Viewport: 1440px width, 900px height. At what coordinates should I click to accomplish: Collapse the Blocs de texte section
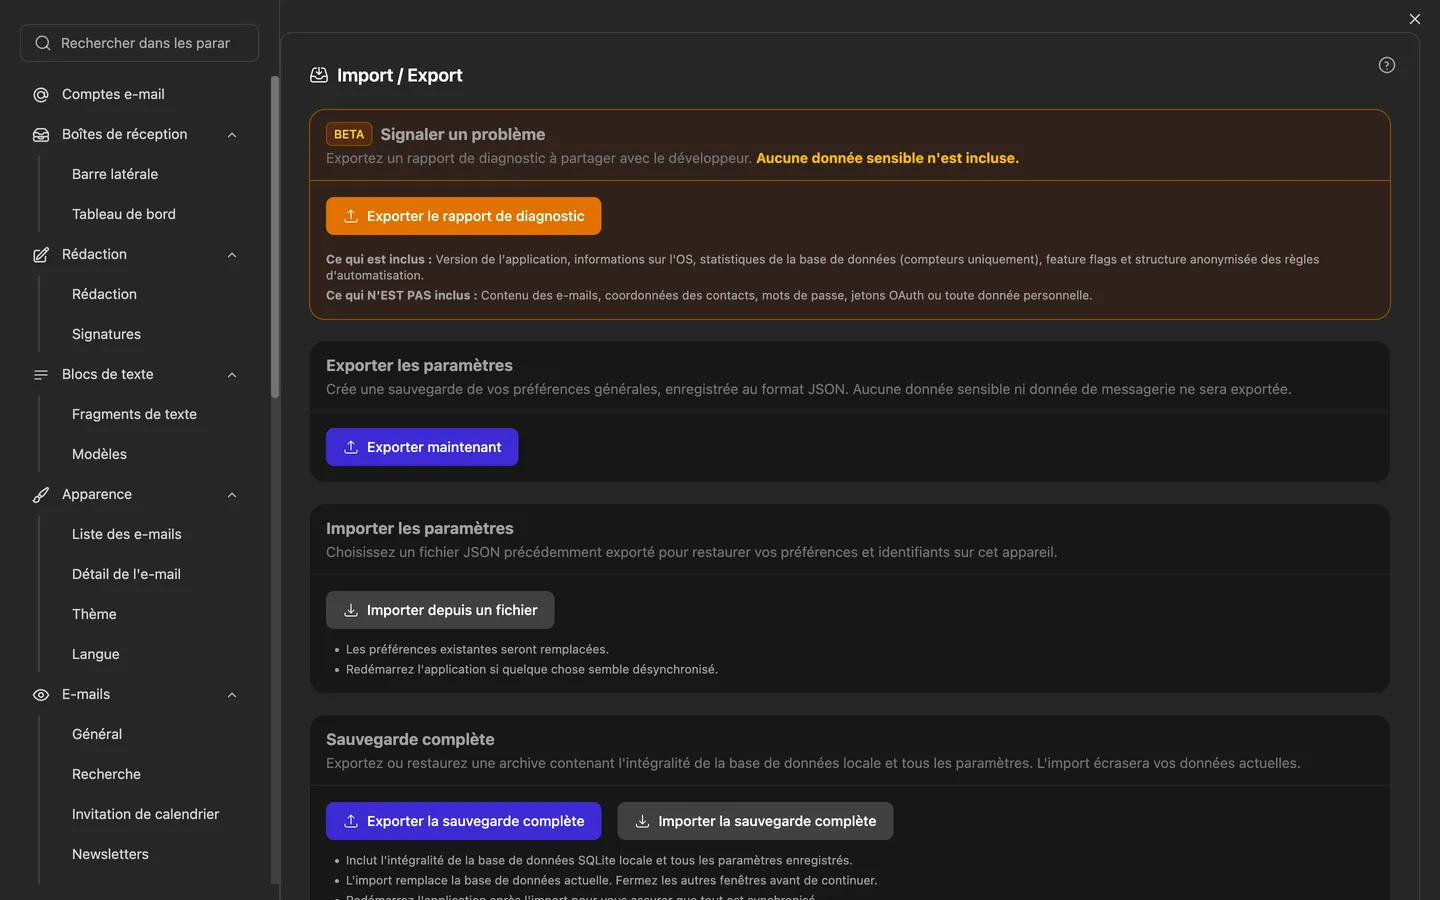(x=232, y=375)
